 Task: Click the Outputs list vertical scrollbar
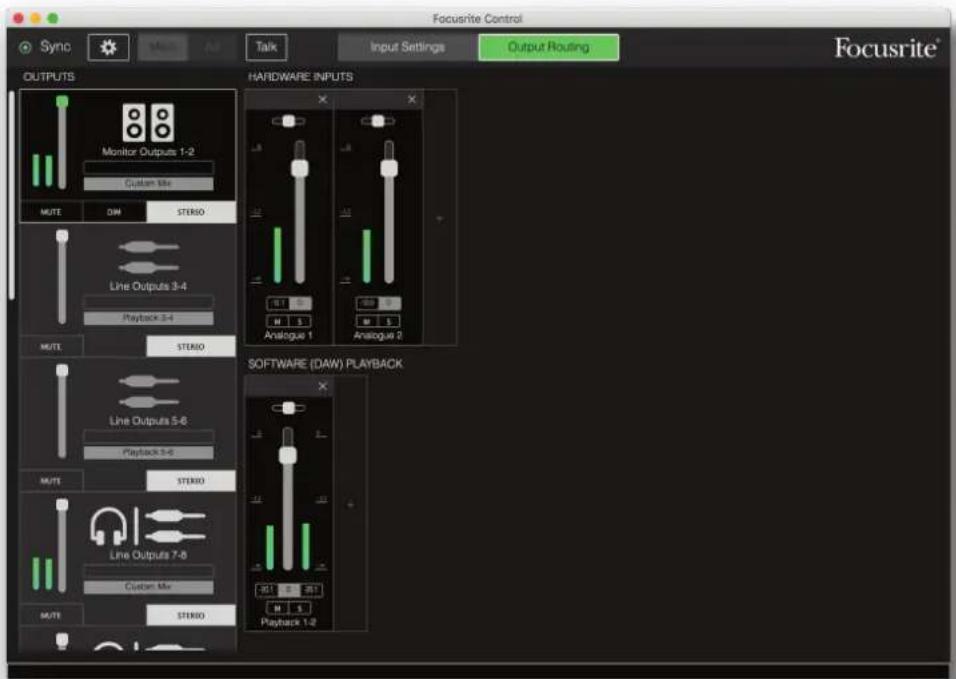[12, 195]
